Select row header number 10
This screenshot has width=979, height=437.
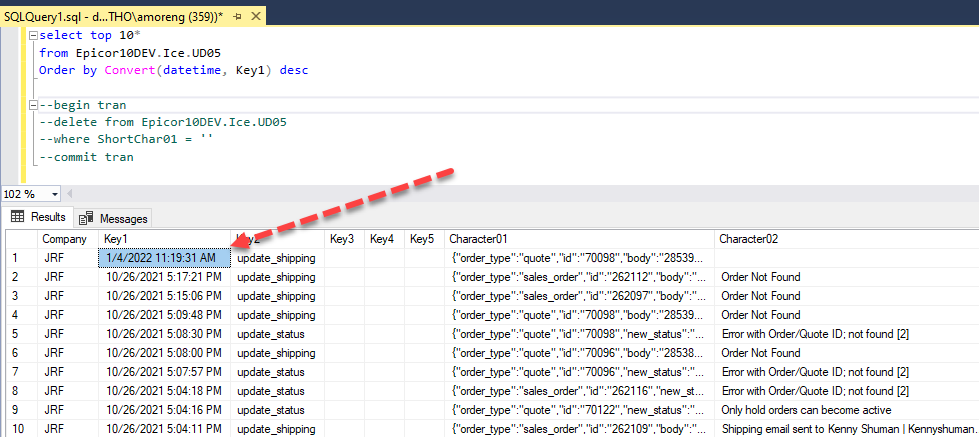point(21,429)
